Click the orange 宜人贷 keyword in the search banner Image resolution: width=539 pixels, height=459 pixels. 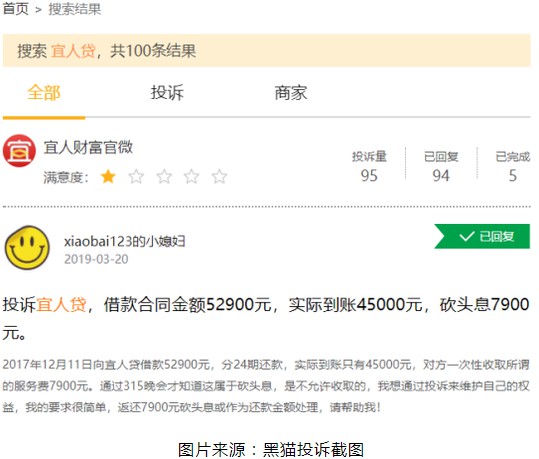[73, 51]
